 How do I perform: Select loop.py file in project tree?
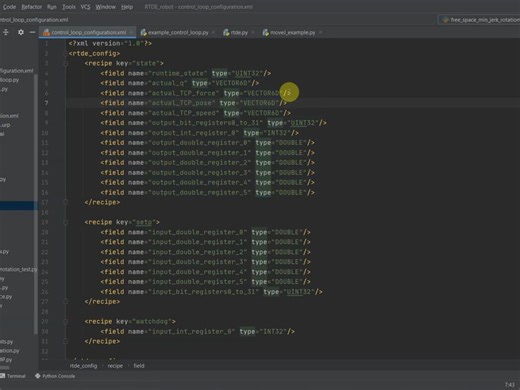click(x=10, y=80)
